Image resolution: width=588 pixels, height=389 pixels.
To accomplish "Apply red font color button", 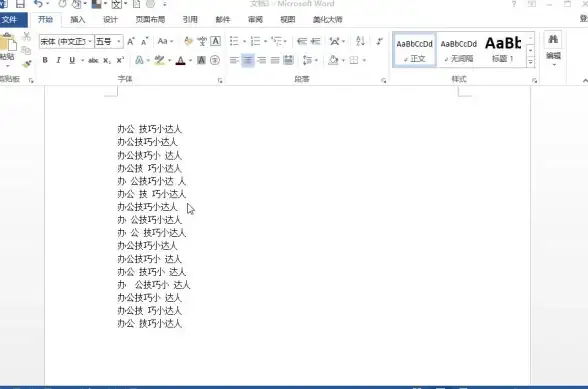I will coord(180,60).
